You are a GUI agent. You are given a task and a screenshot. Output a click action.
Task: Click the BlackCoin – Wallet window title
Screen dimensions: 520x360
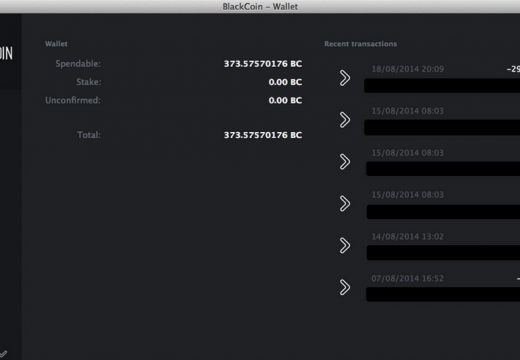pyautogui.click(x=260, y=7)
